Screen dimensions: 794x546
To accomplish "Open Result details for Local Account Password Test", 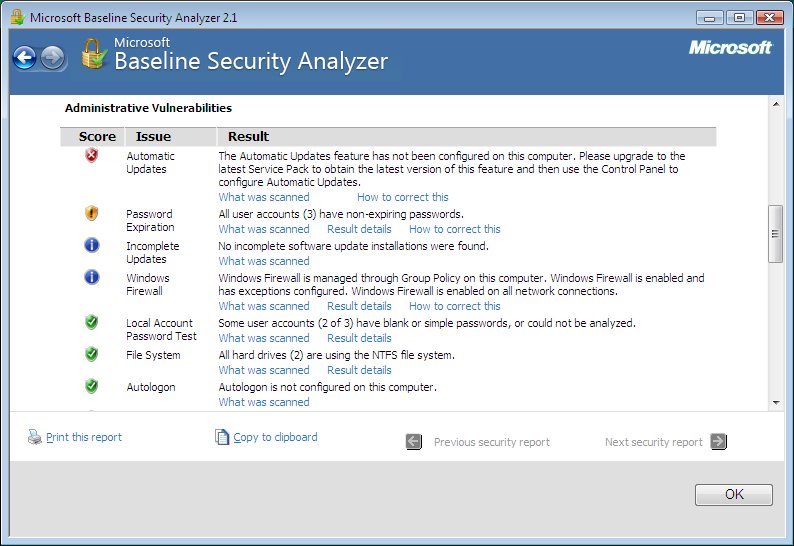I will pos(359,338).
